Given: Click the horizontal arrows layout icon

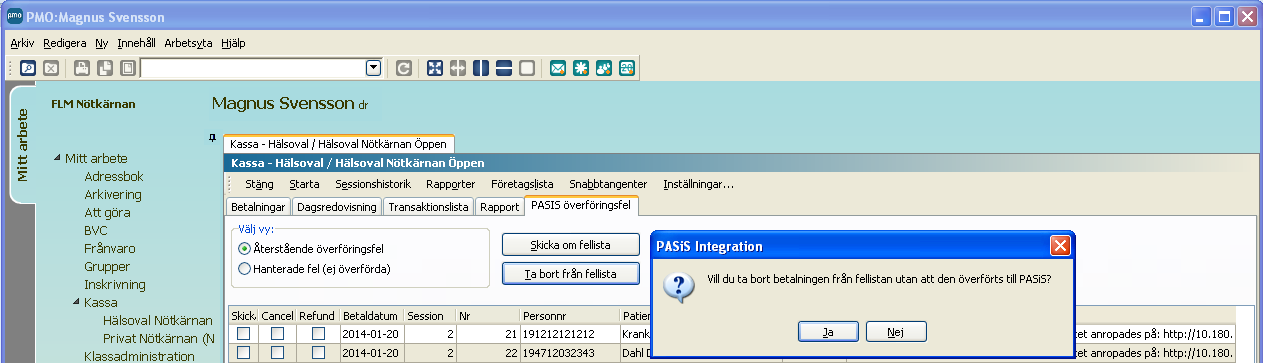Looking at the screenshot, I should tap(458, 68).
